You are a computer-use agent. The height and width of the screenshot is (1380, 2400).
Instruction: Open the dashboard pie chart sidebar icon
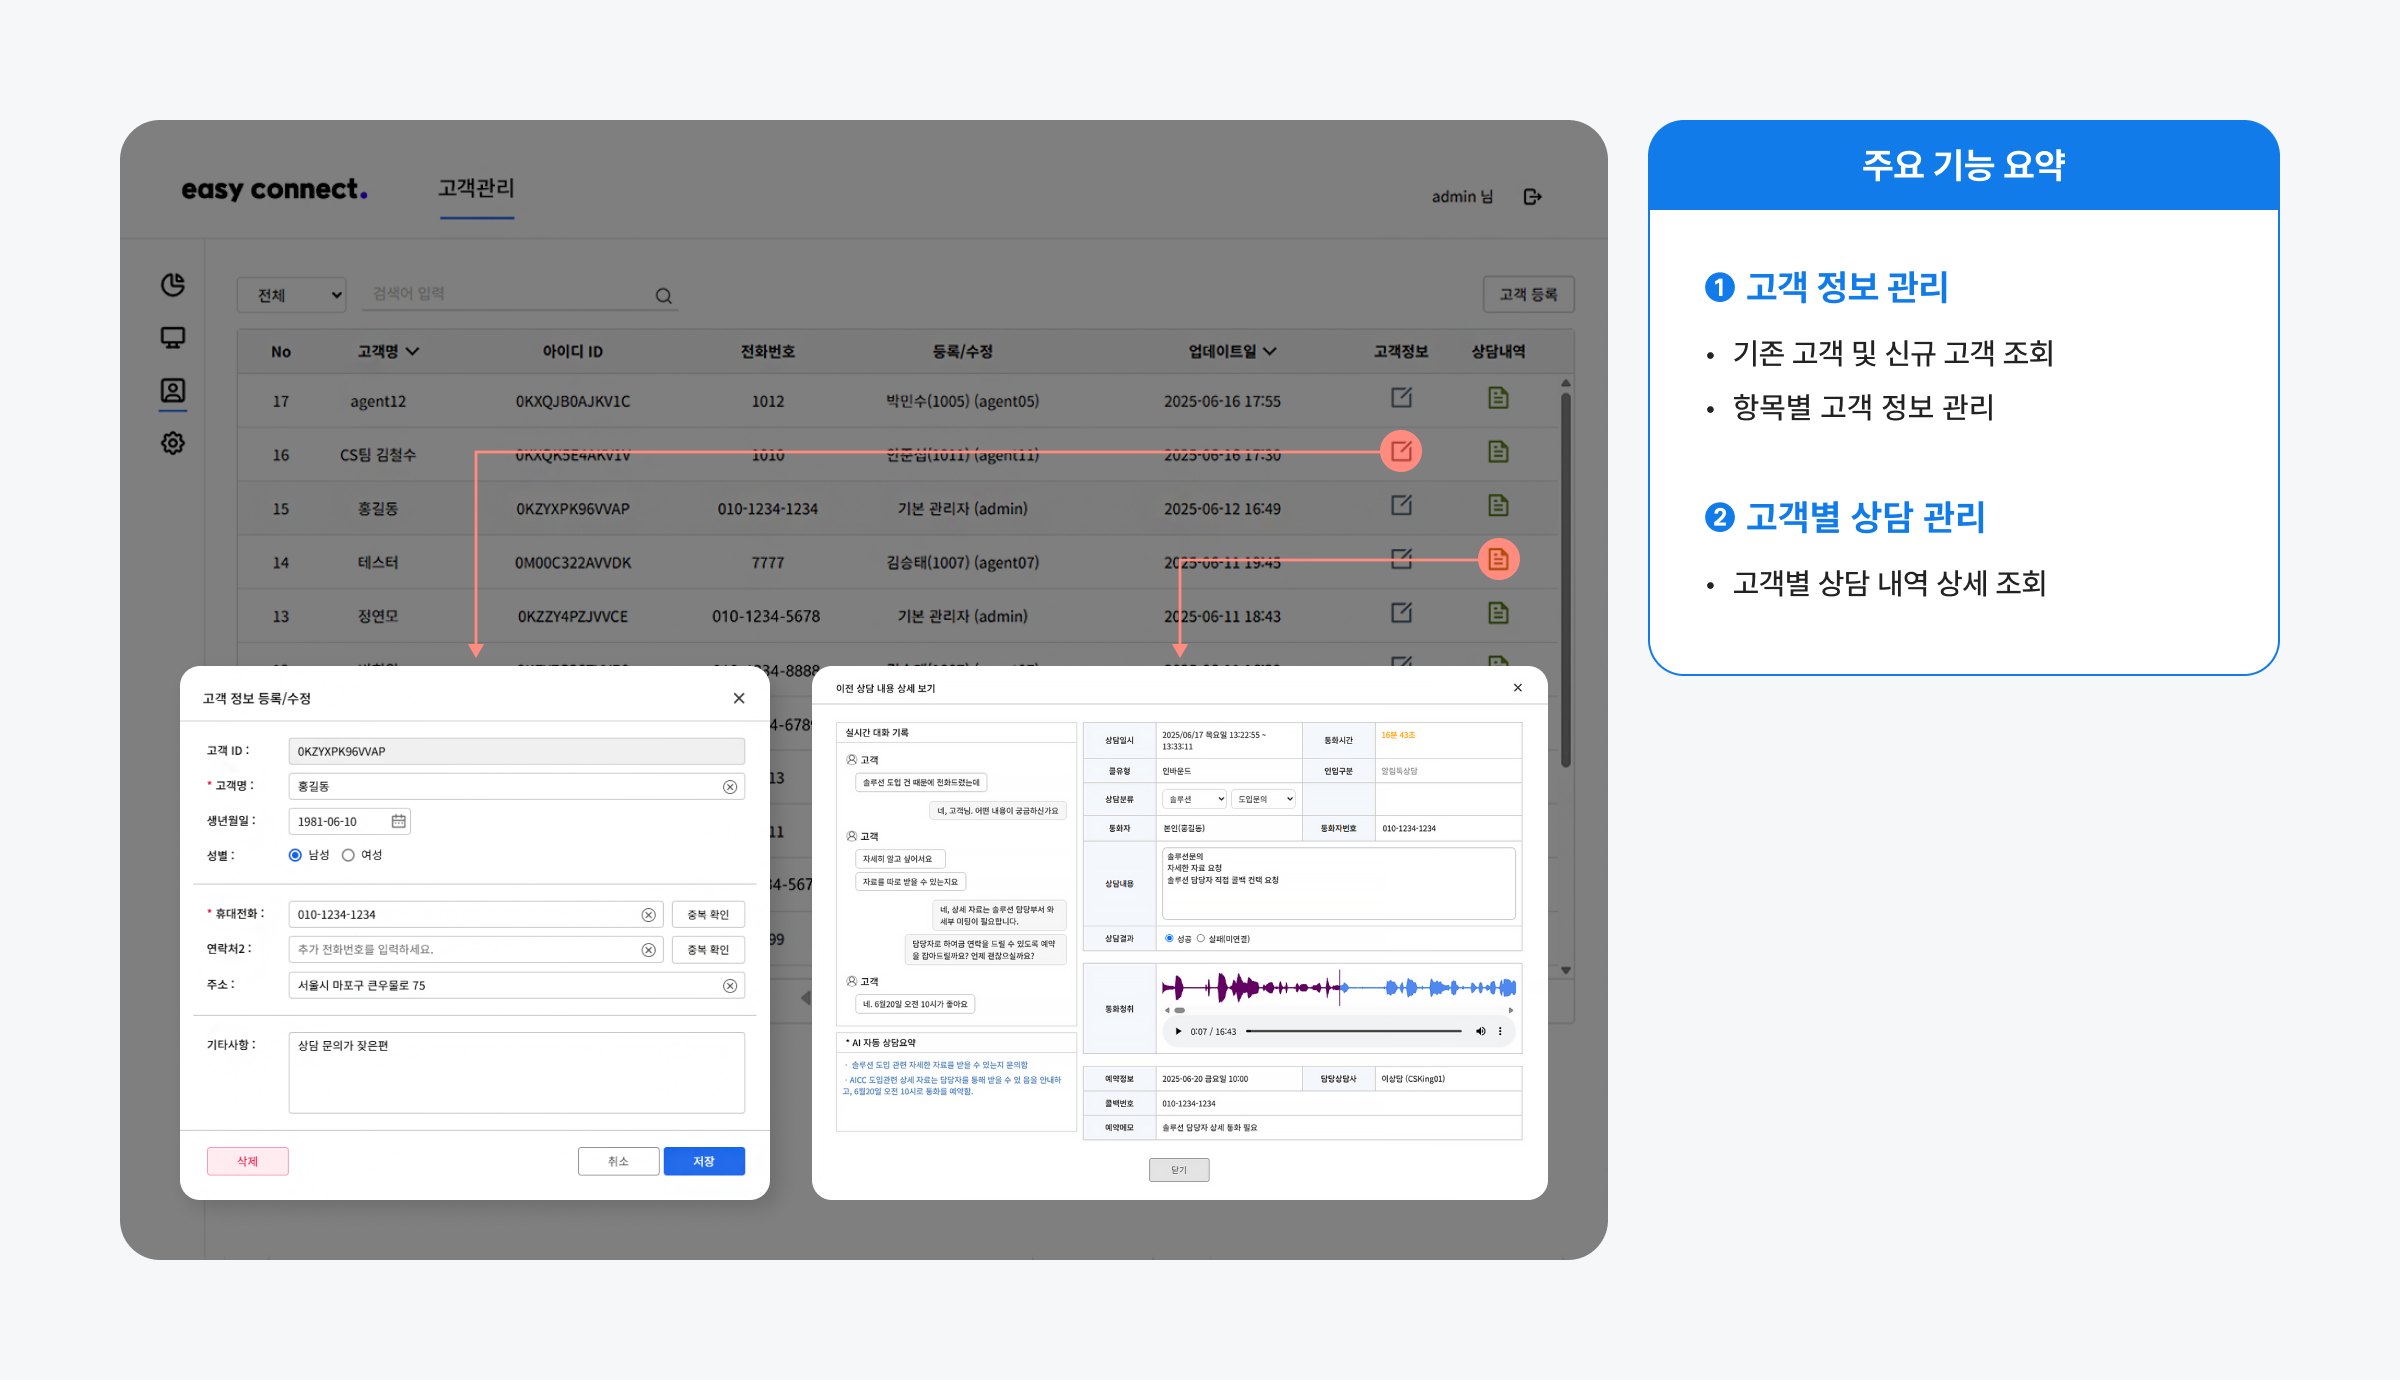tap(173, 285)
